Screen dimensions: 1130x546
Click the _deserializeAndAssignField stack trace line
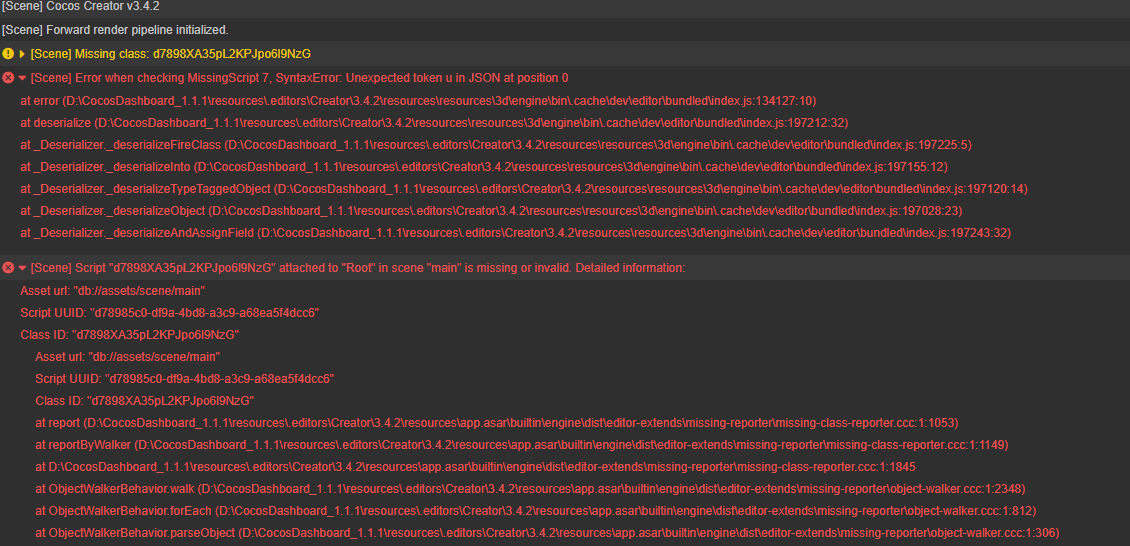pos(516,233)
